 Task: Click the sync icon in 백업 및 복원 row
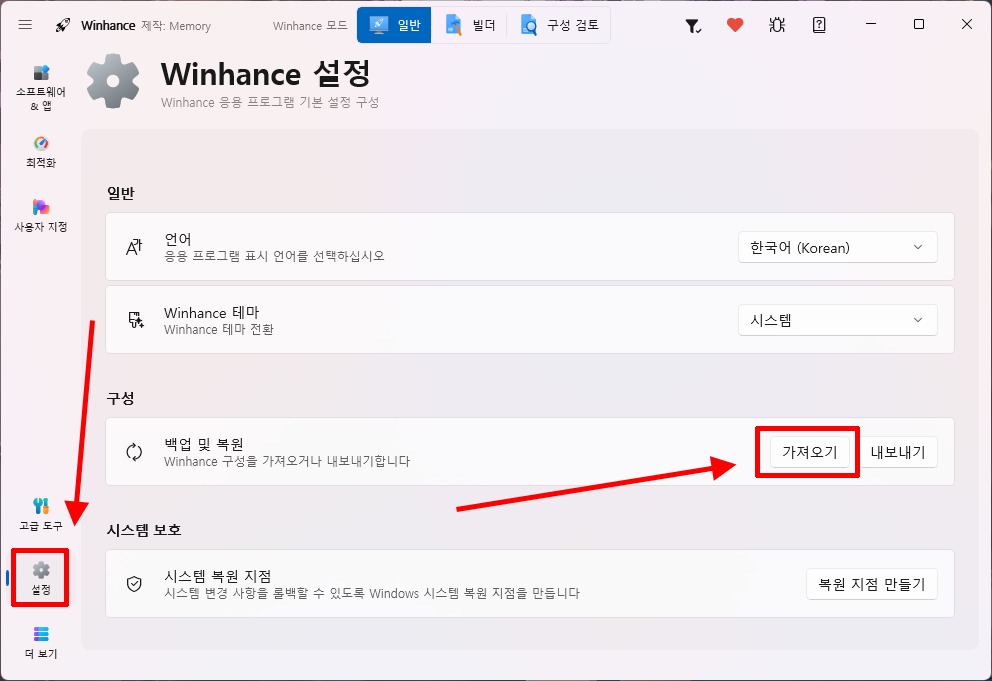click(x=134, y=452)
